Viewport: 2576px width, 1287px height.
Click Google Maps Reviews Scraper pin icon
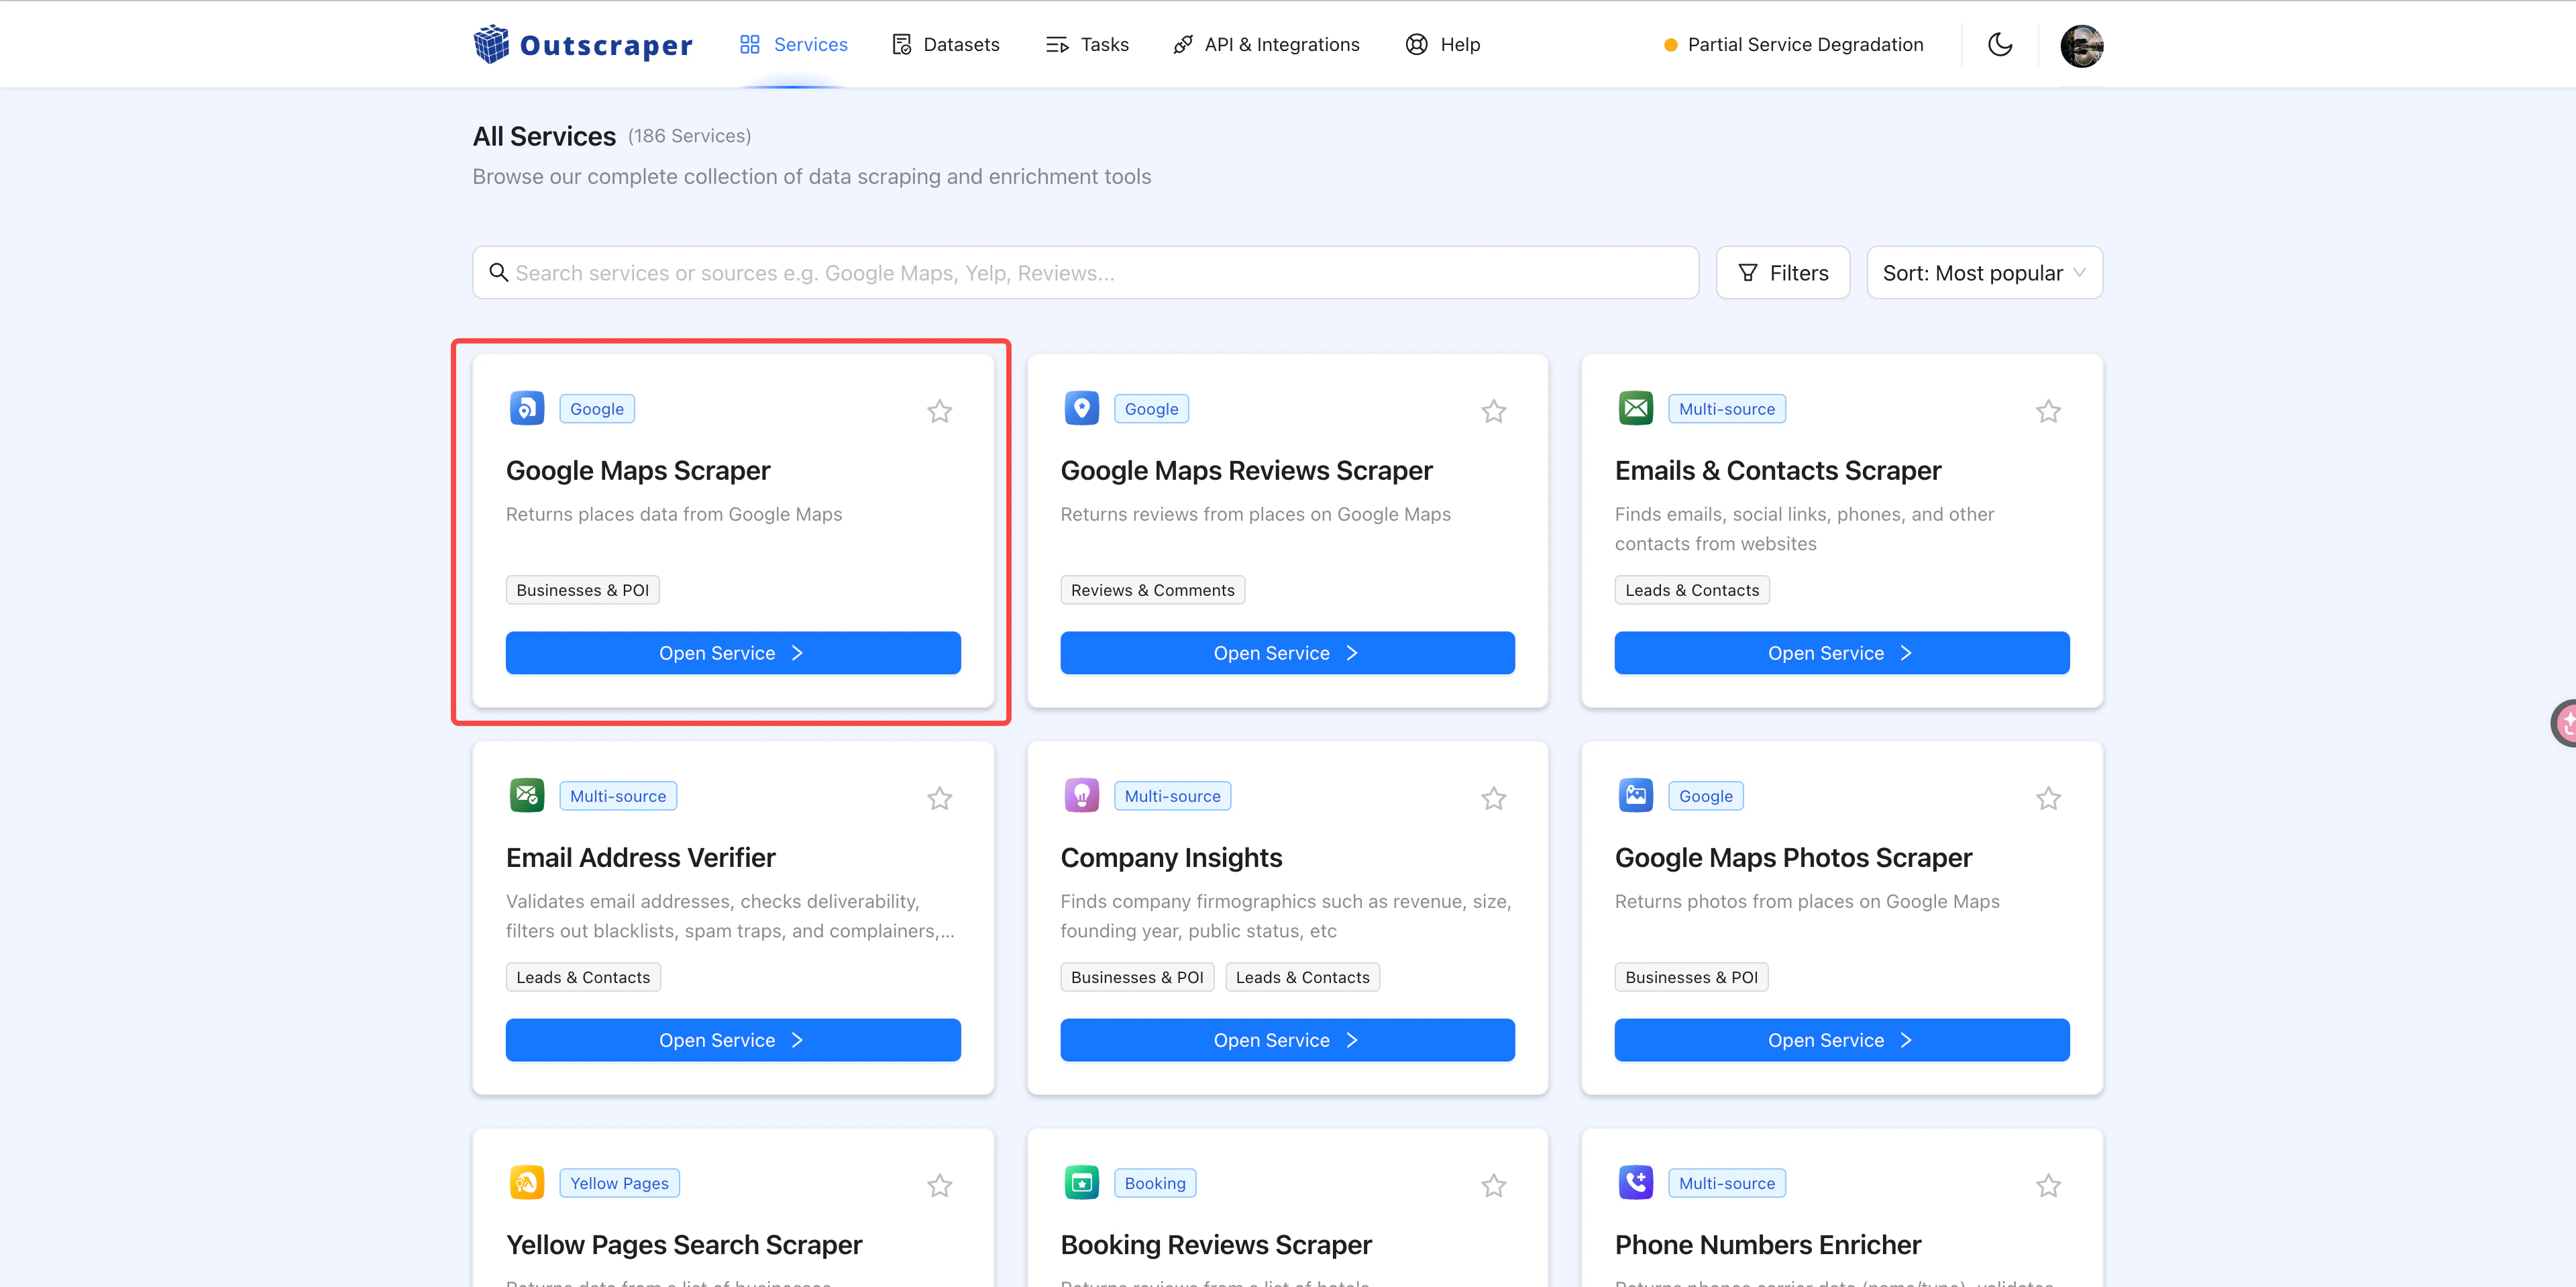[1081, 408]
